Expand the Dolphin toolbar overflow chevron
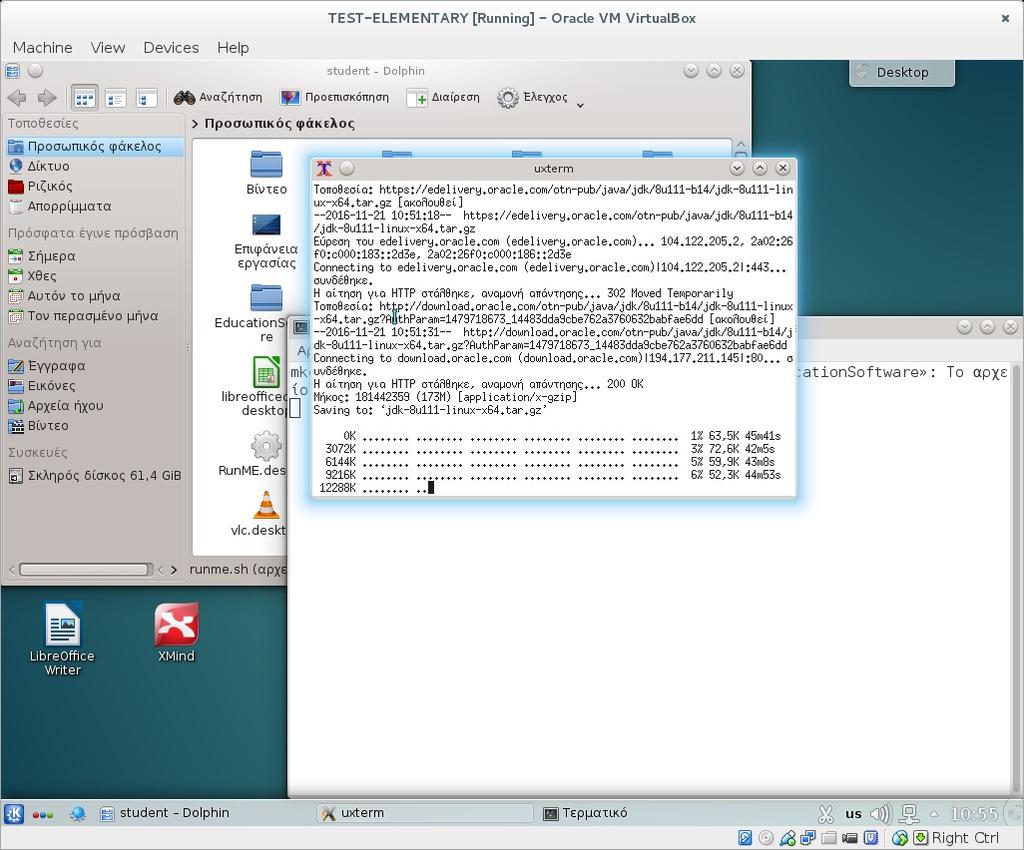 (x=580, y=104)
